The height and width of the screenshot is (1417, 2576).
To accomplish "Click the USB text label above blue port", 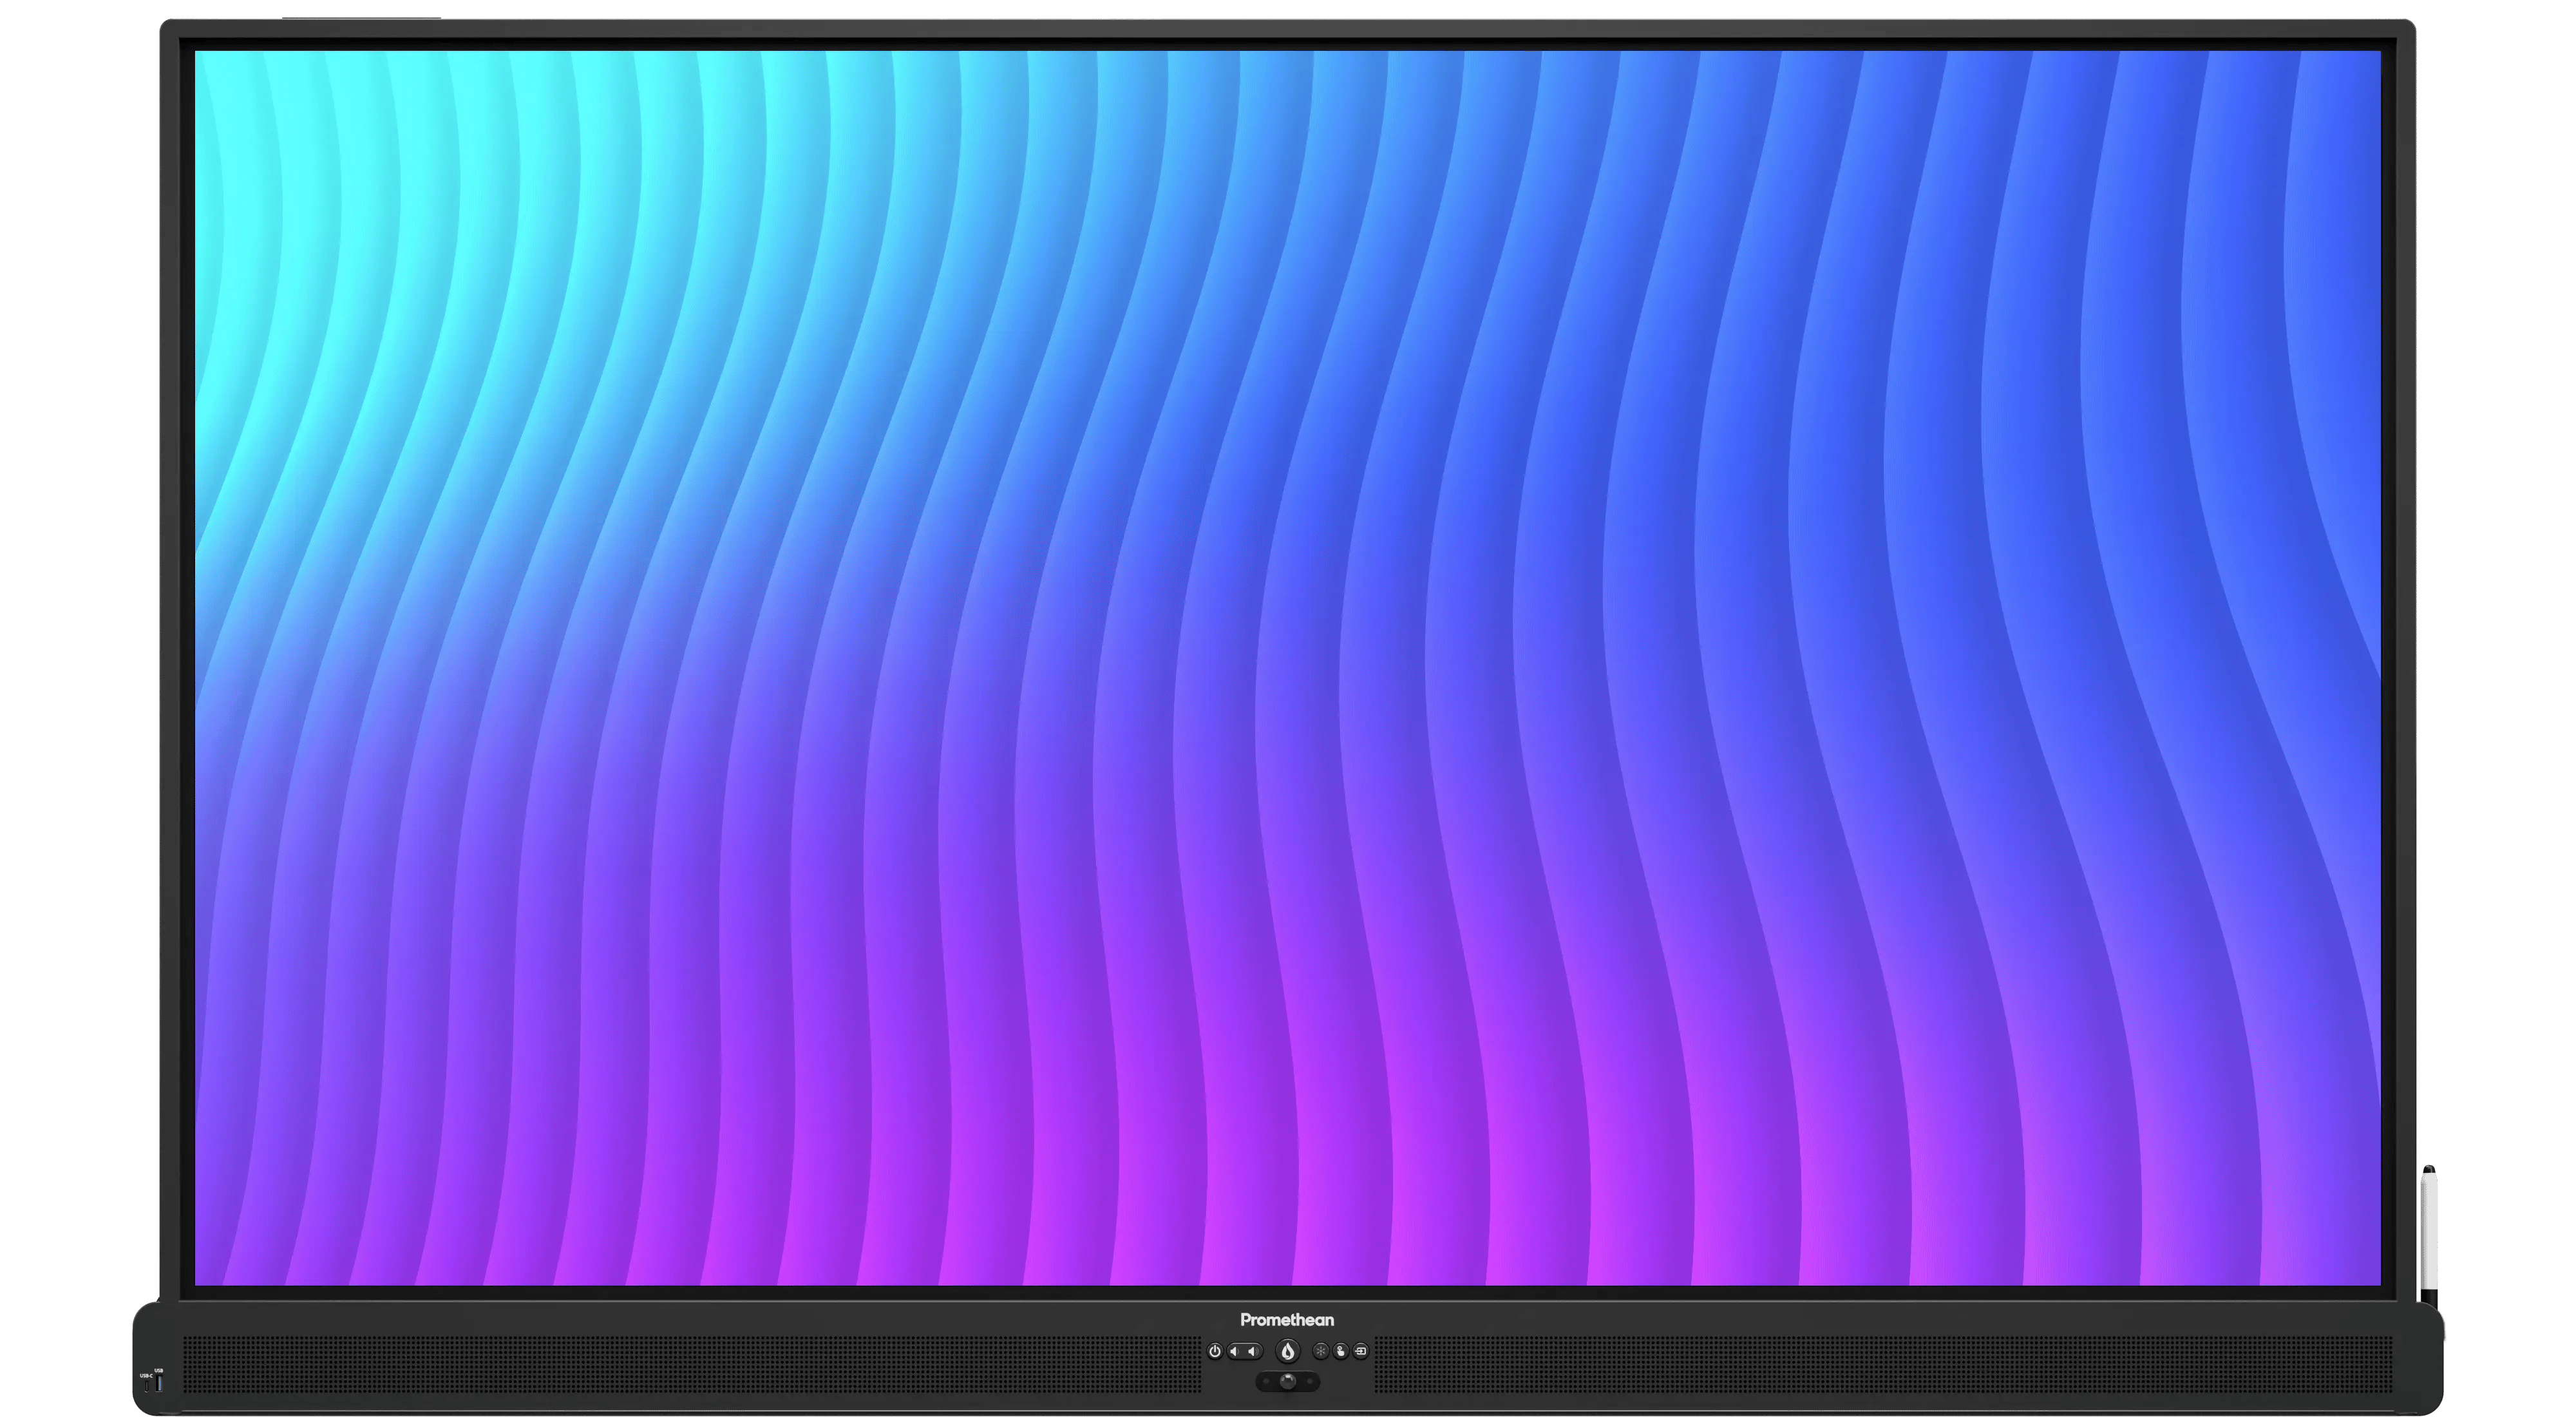I will point(159,1371).
